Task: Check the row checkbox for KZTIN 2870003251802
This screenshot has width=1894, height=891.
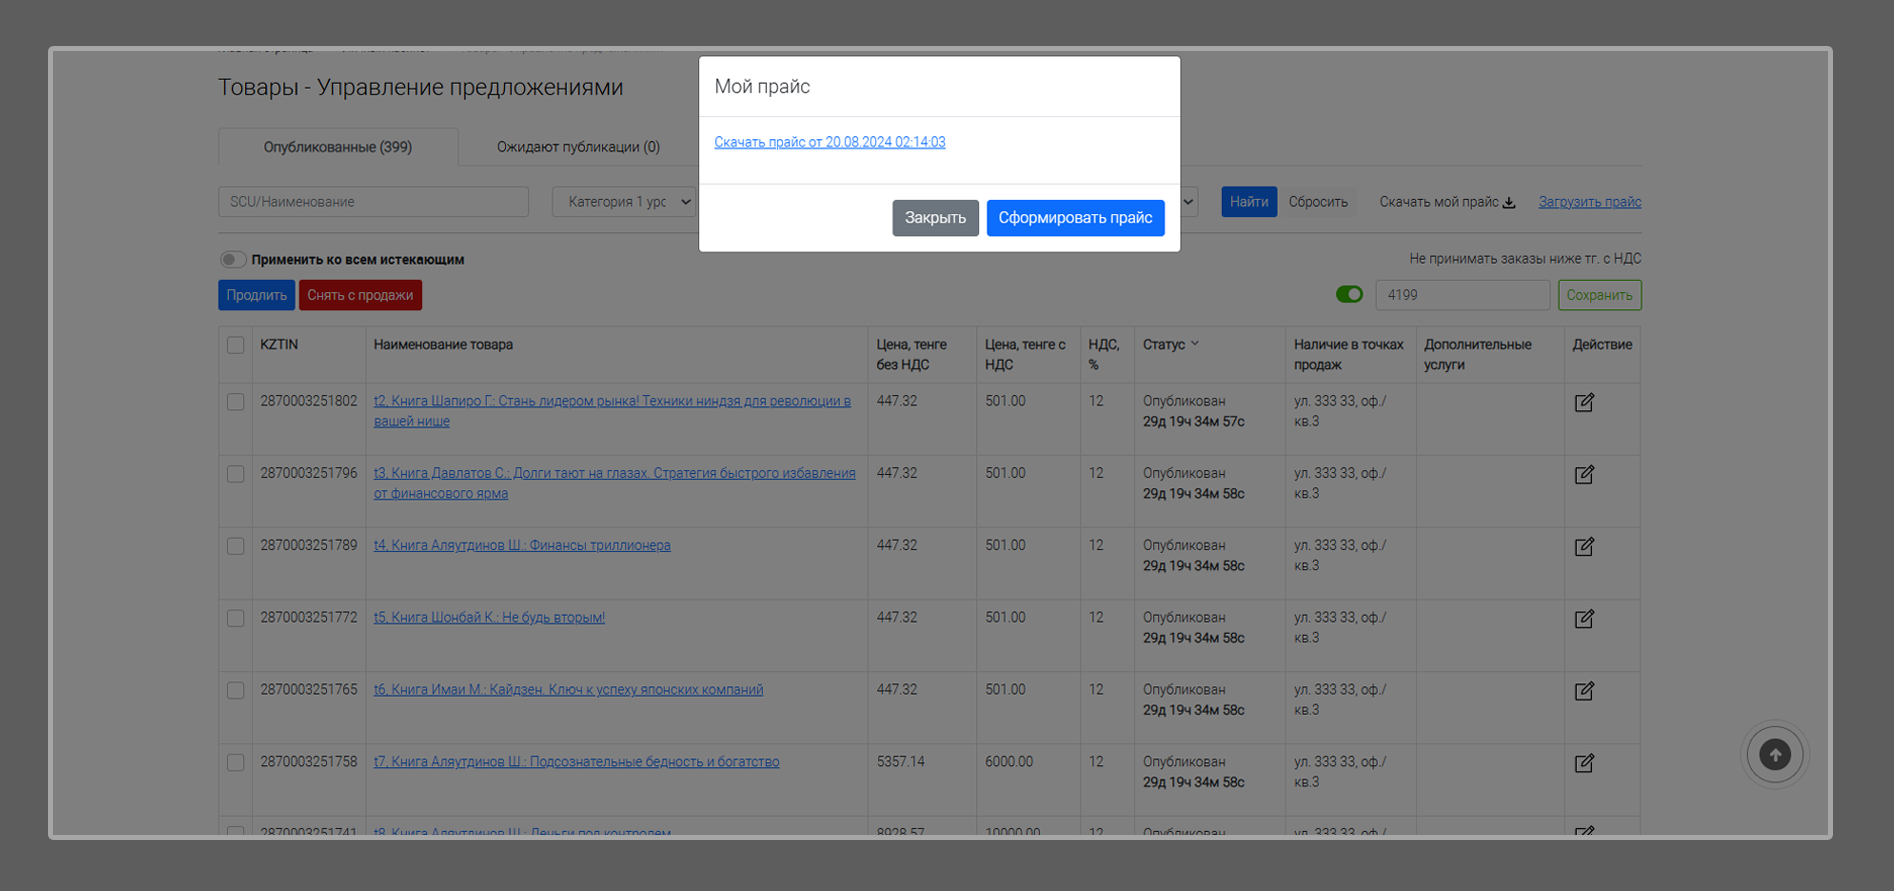Action: pyautogui.click(x=235, y=402)
